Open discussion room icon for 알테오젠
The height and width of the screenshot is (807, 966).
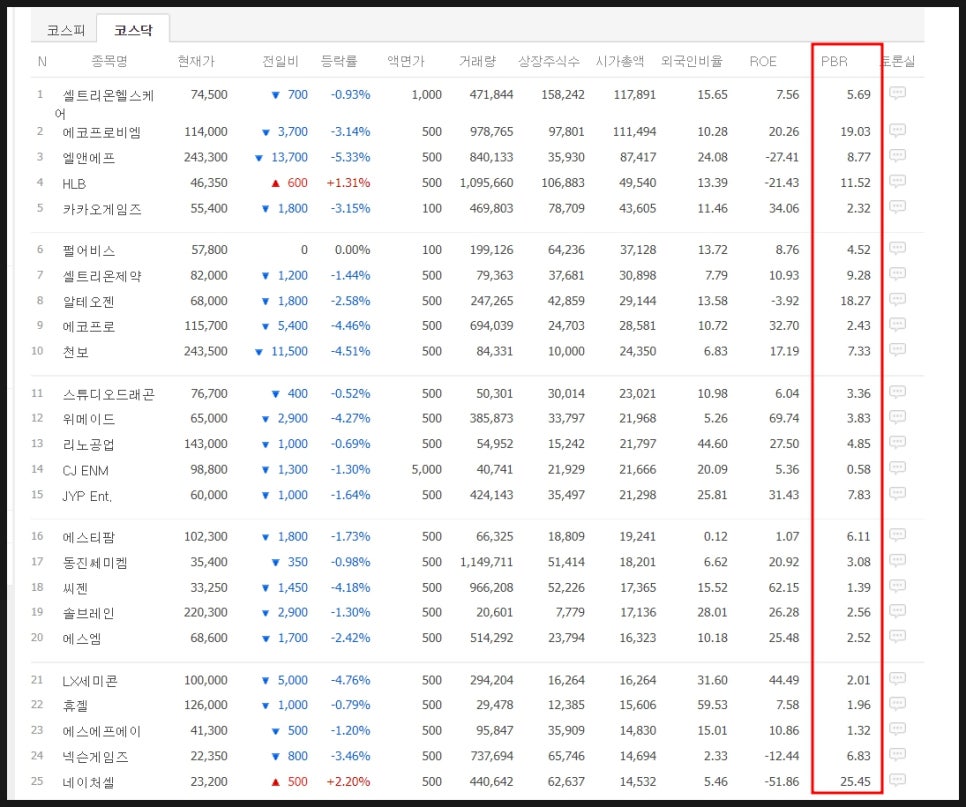897,300
